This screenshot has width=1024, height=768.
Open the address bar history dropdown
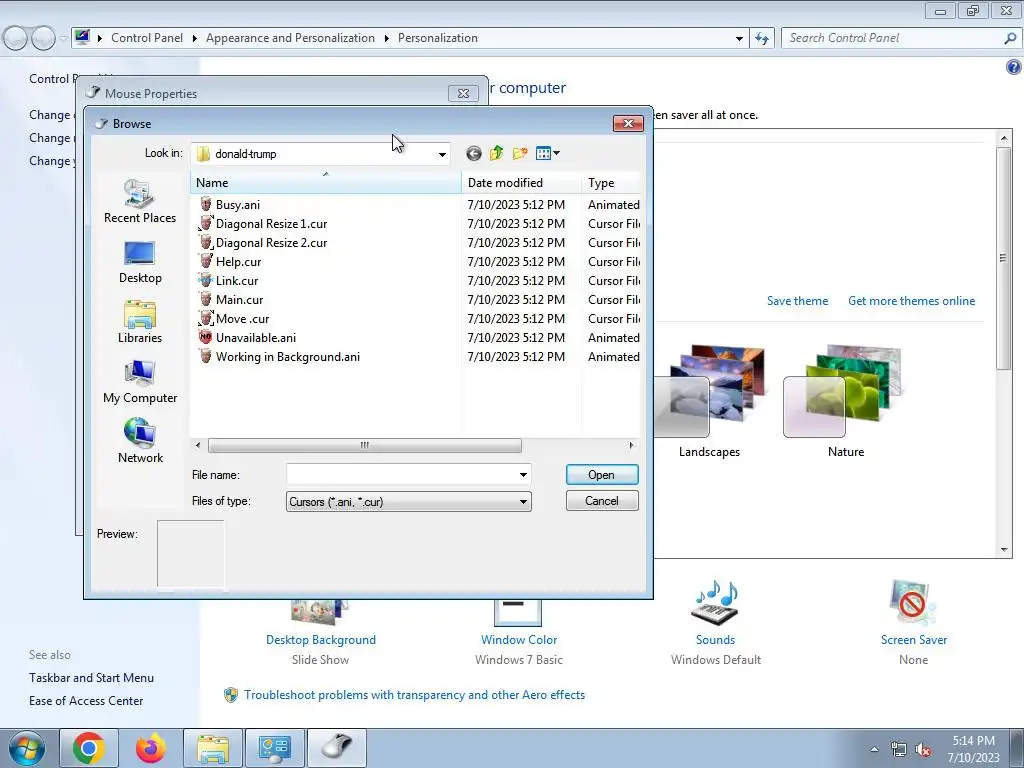(739, 39)
